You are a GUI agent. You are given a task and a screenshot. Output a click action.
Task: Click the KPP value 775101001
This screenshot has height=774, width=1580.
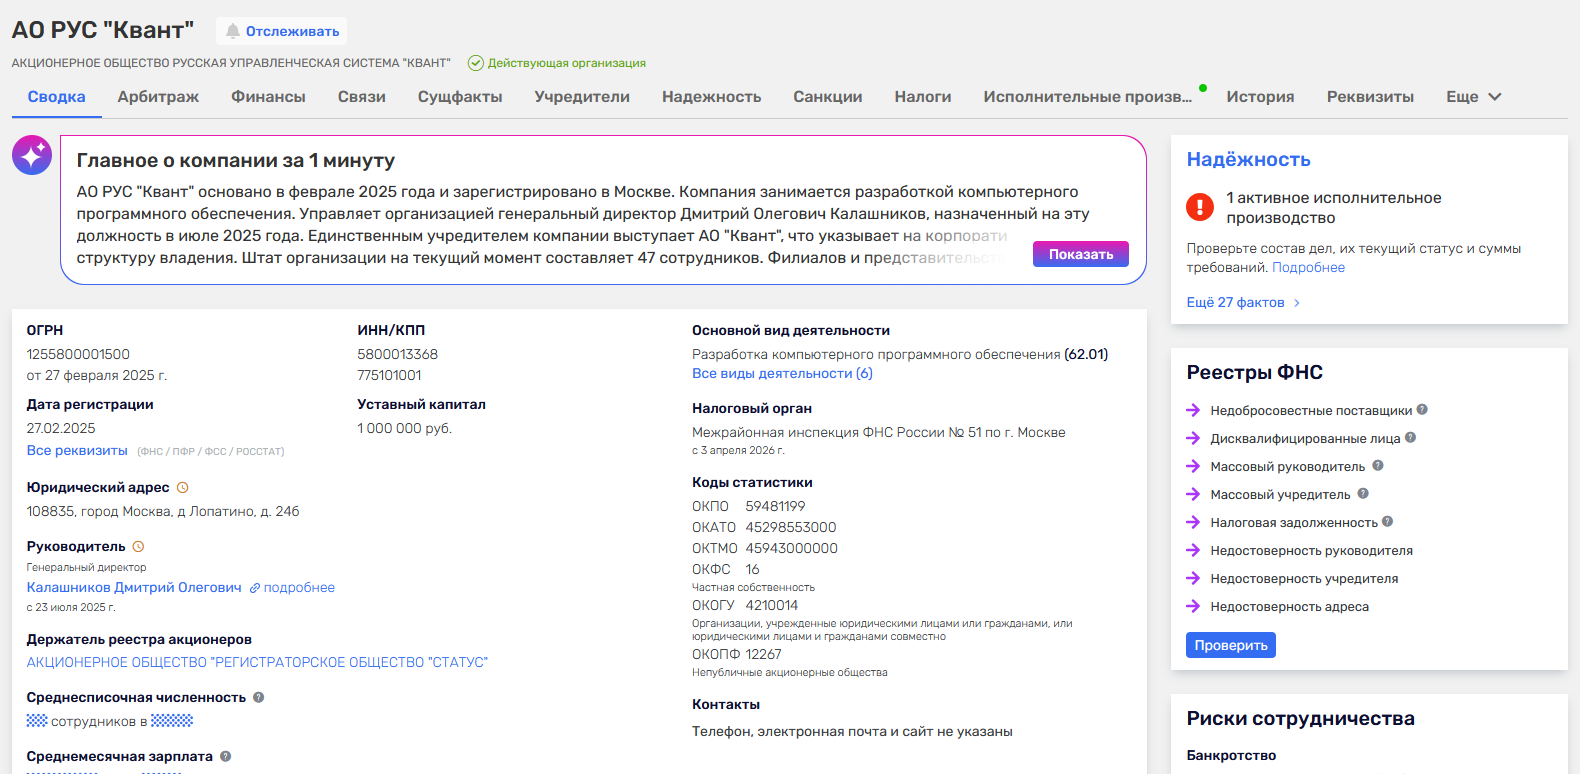389,375
